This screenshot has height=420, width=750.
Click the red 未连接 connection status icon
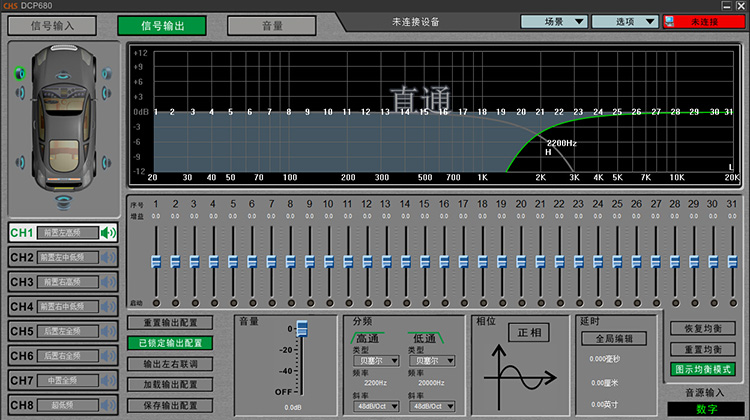pyautogui.click(x=670, y=21)
